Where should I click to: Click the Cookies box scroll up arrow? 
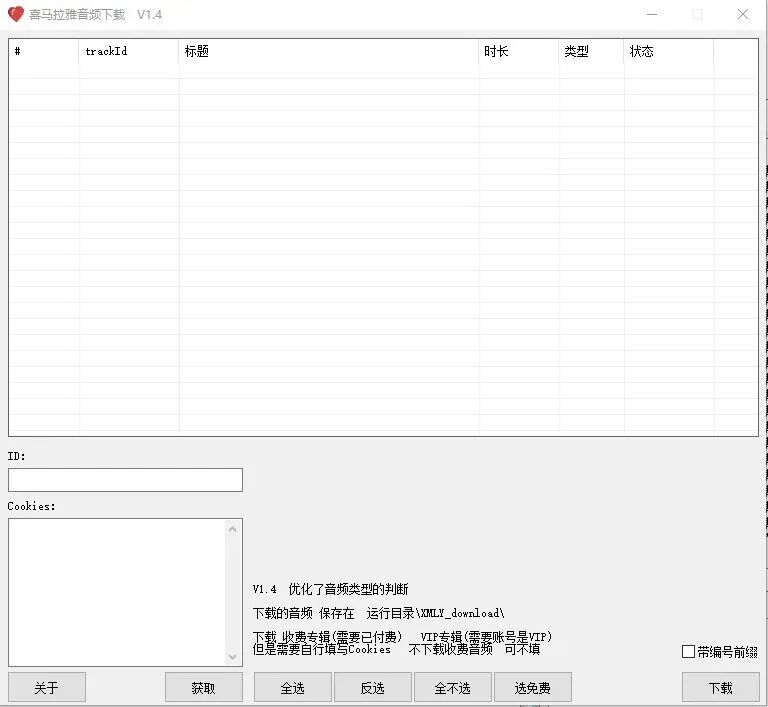(x=233, y=529)
